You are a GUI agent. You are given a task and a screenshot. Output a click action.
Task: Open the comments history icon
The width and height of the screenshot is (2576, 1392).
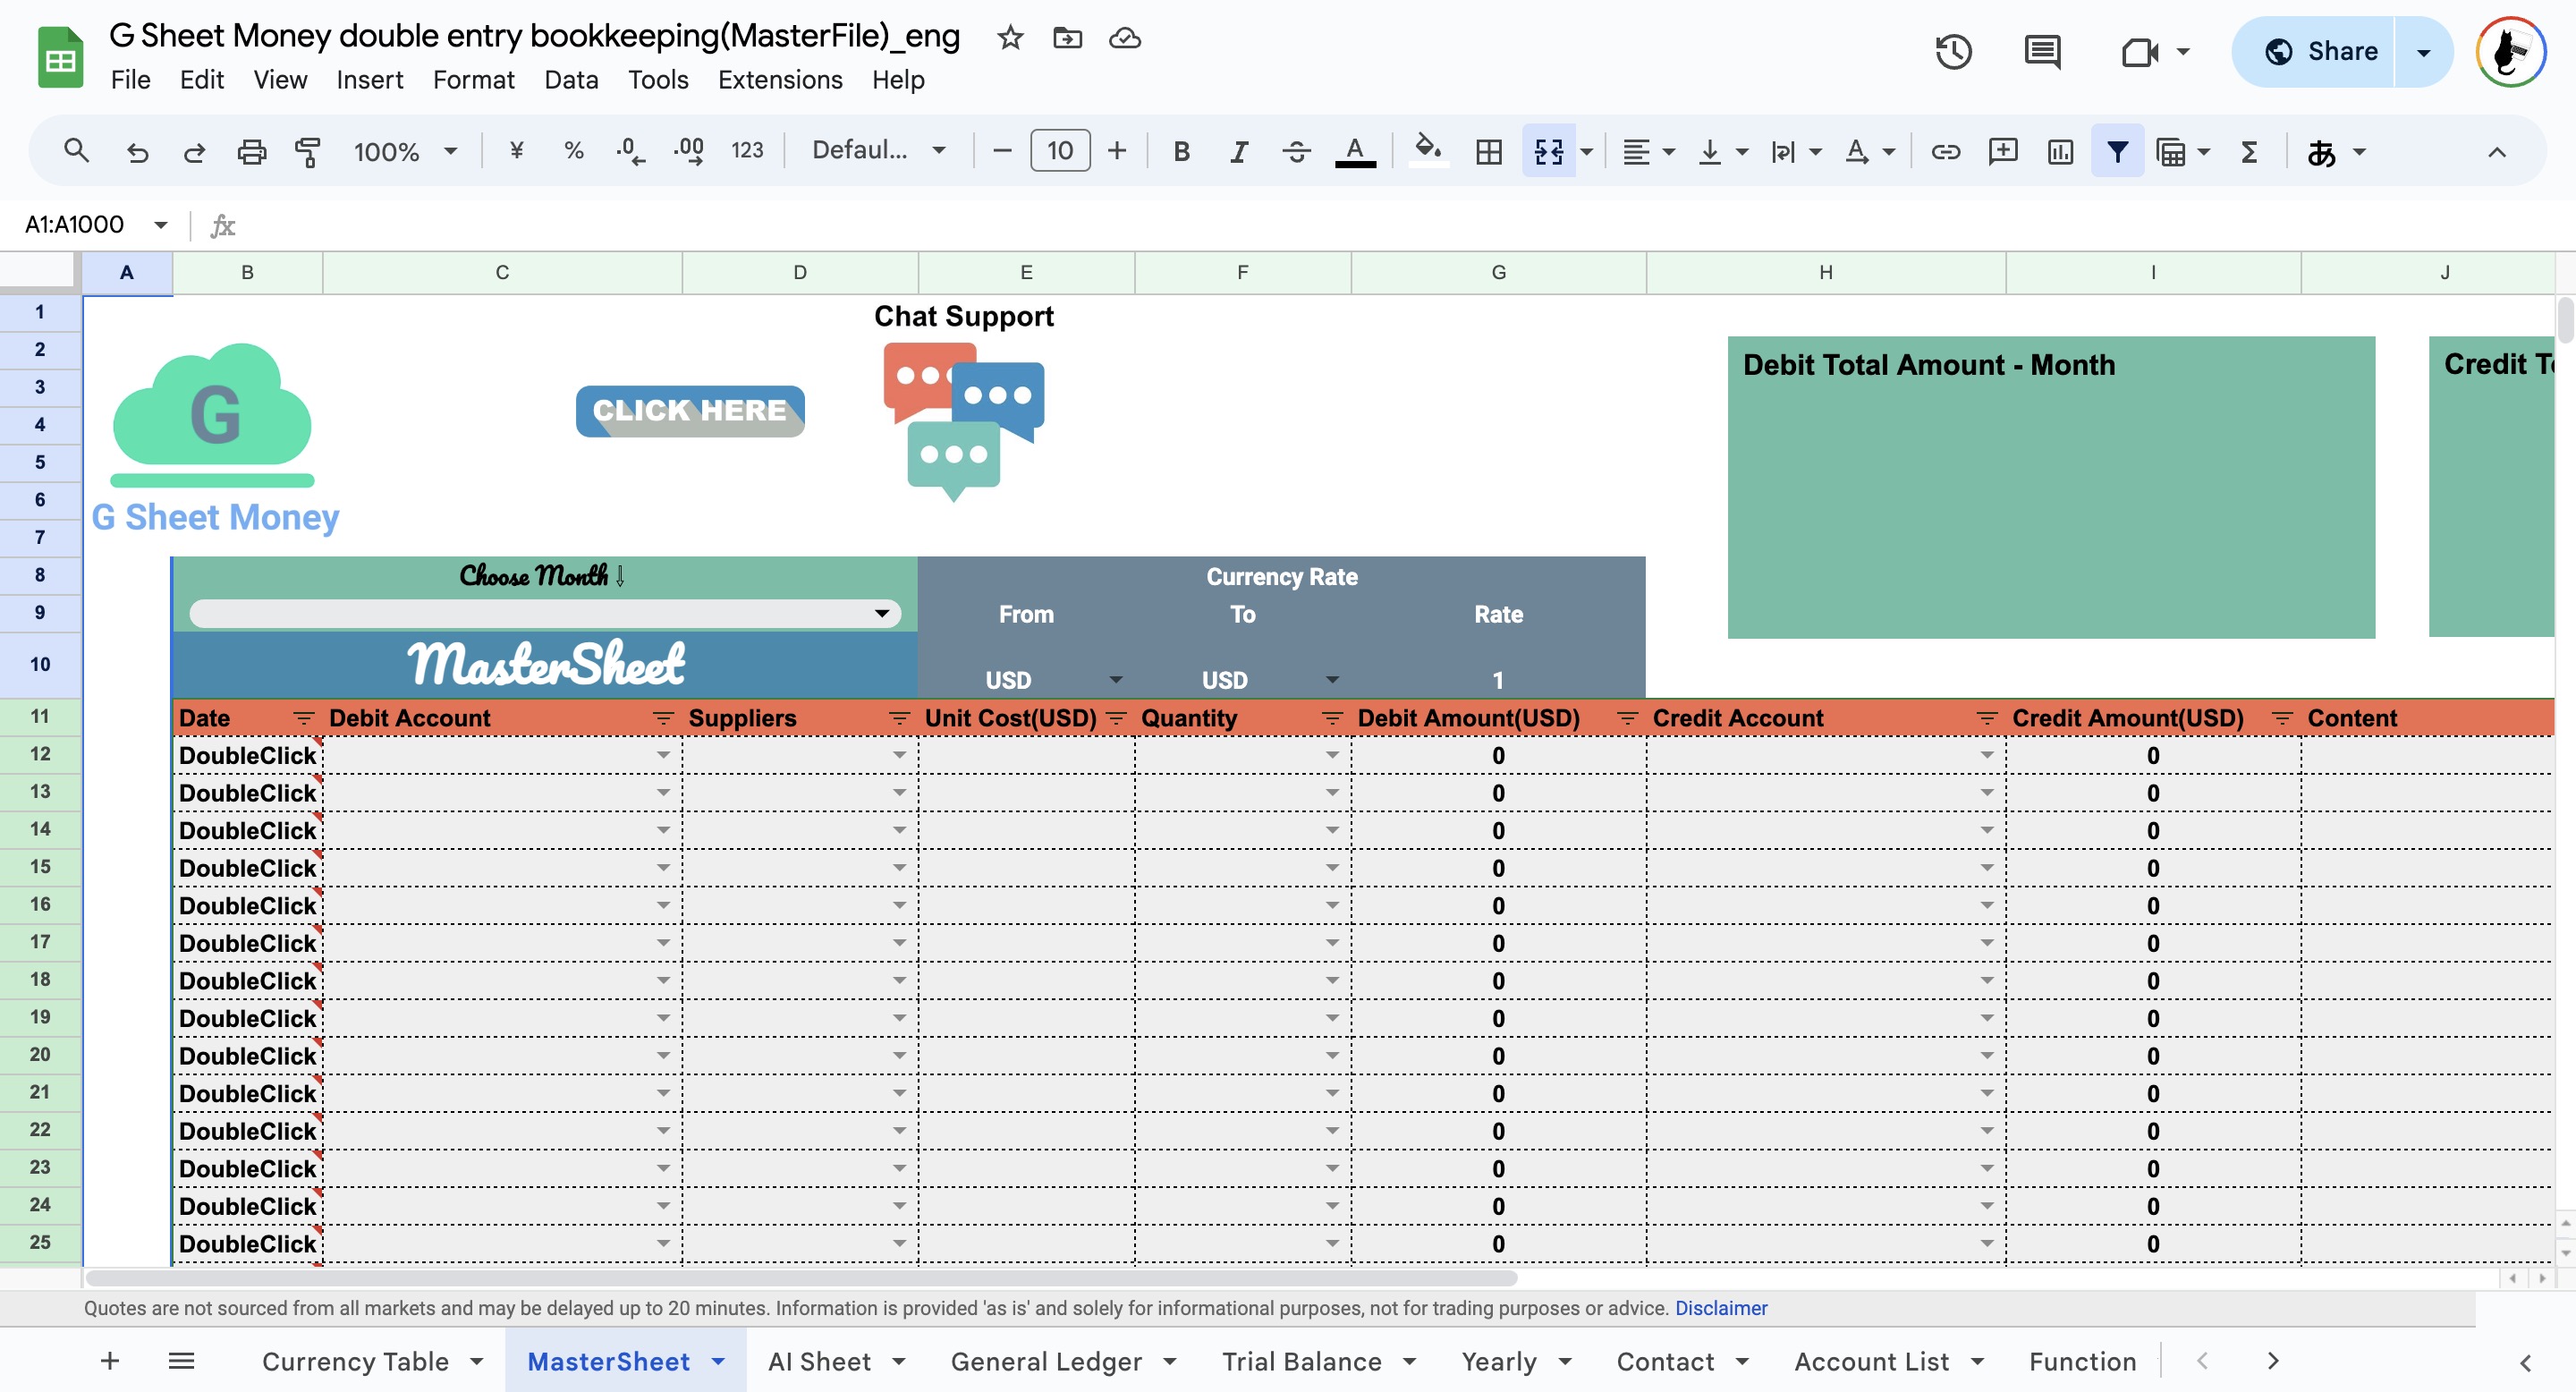(x=2041, y=51)
